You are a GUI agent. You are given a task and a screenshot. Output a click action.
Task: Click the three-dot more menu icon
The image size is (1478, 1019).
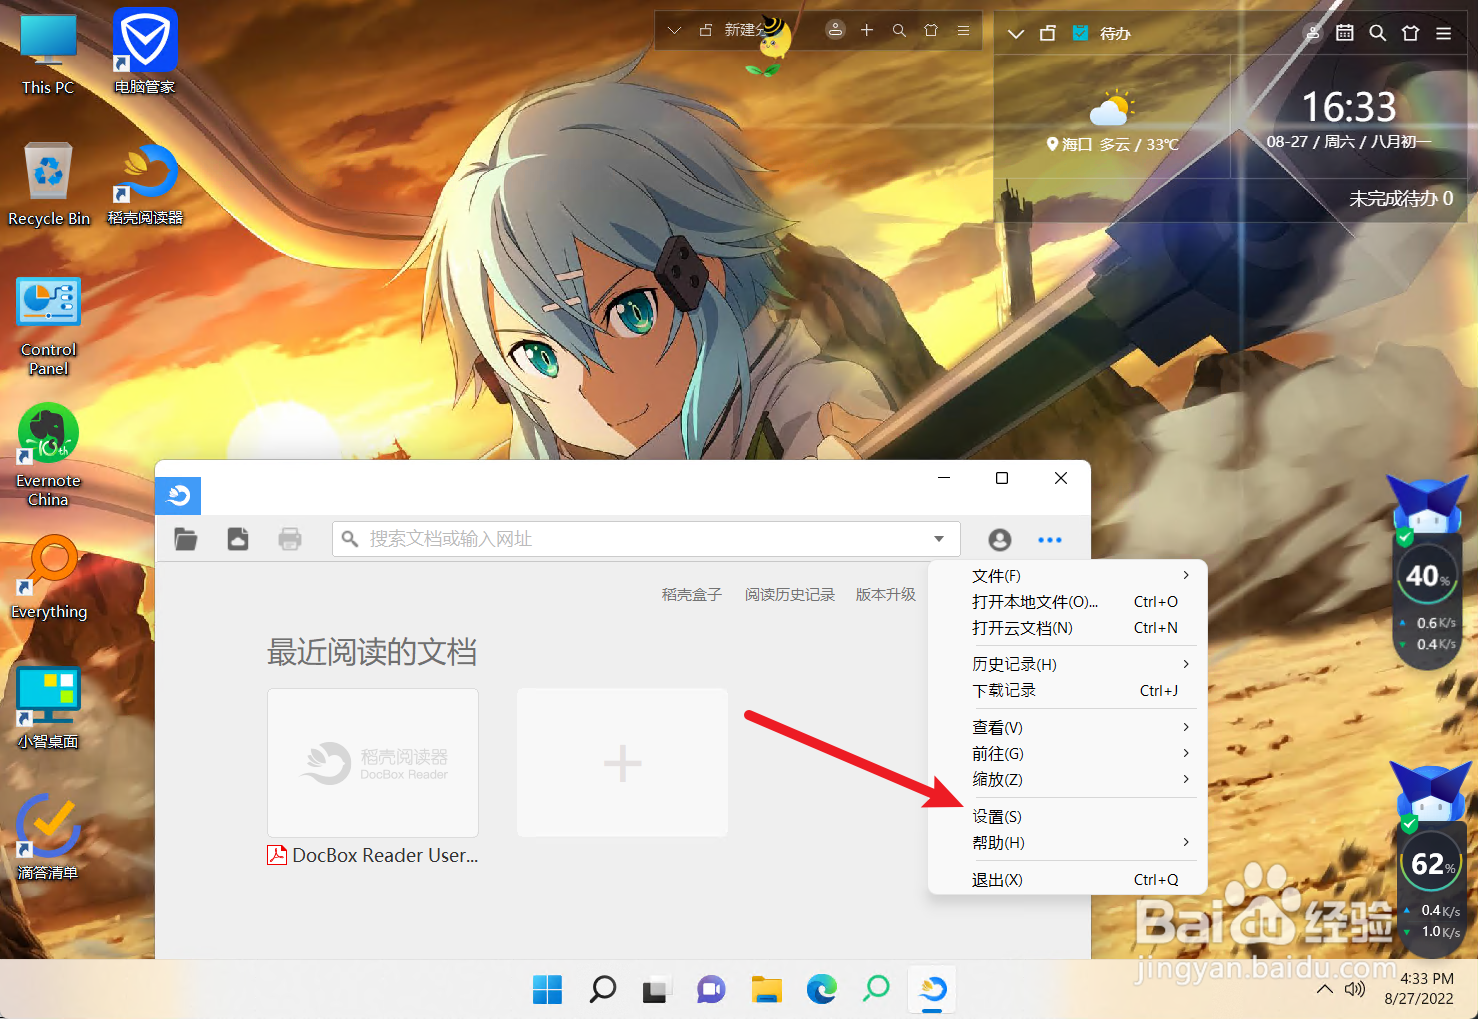pos(1050,540)
